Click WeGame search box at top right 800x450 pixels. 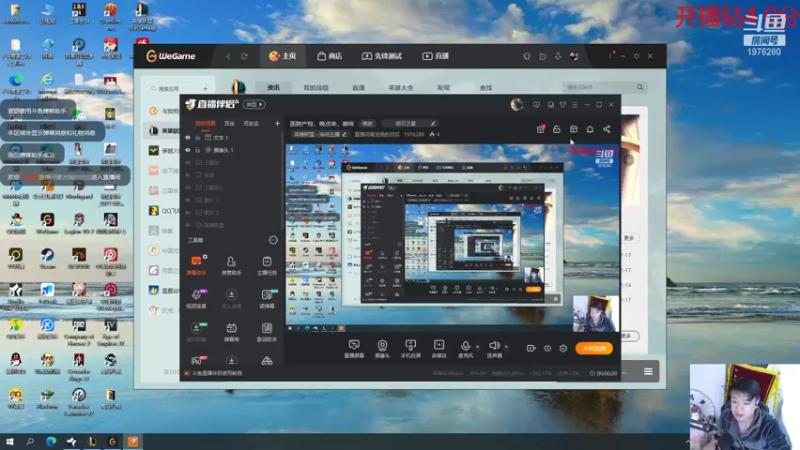604,87
